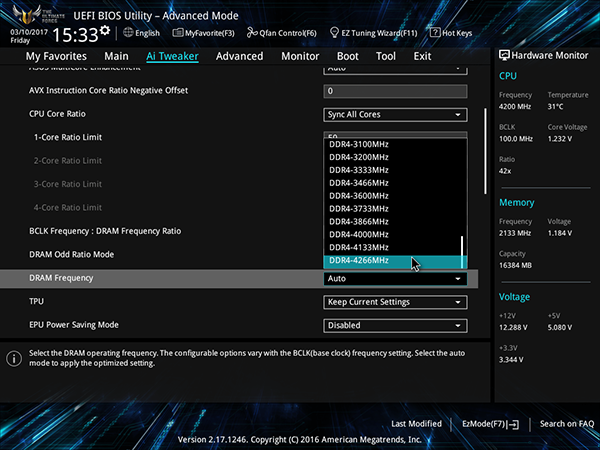Switch to the My Favorites tab

click(56, 56)
